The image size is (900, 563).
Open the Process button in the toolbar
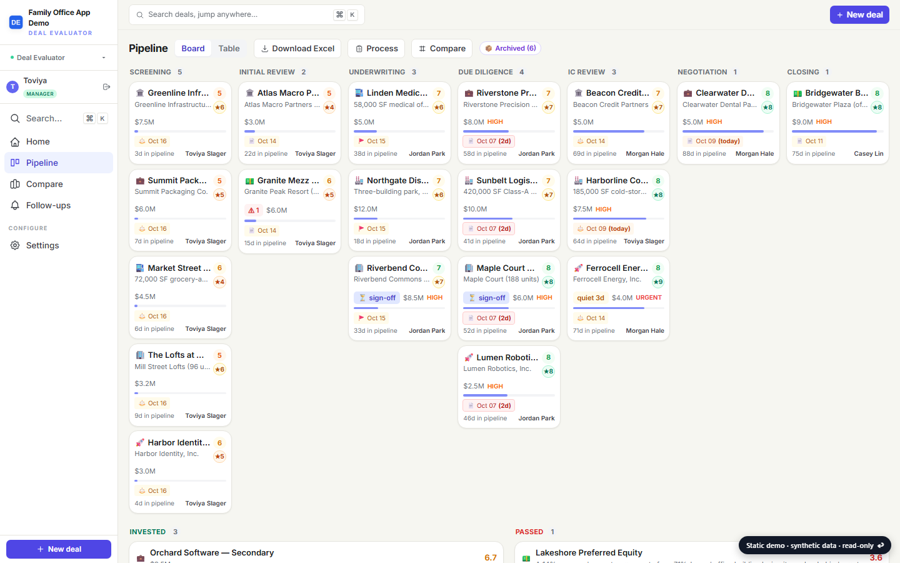(x=377, y=49)
